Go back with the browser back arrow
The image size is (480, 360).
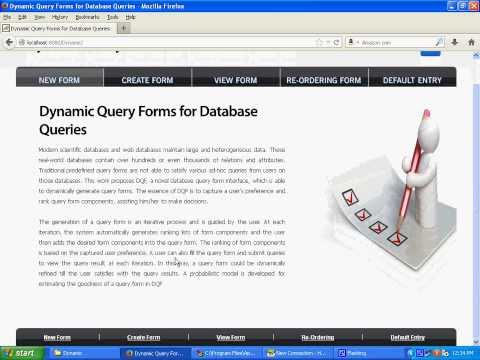point(9,42)
